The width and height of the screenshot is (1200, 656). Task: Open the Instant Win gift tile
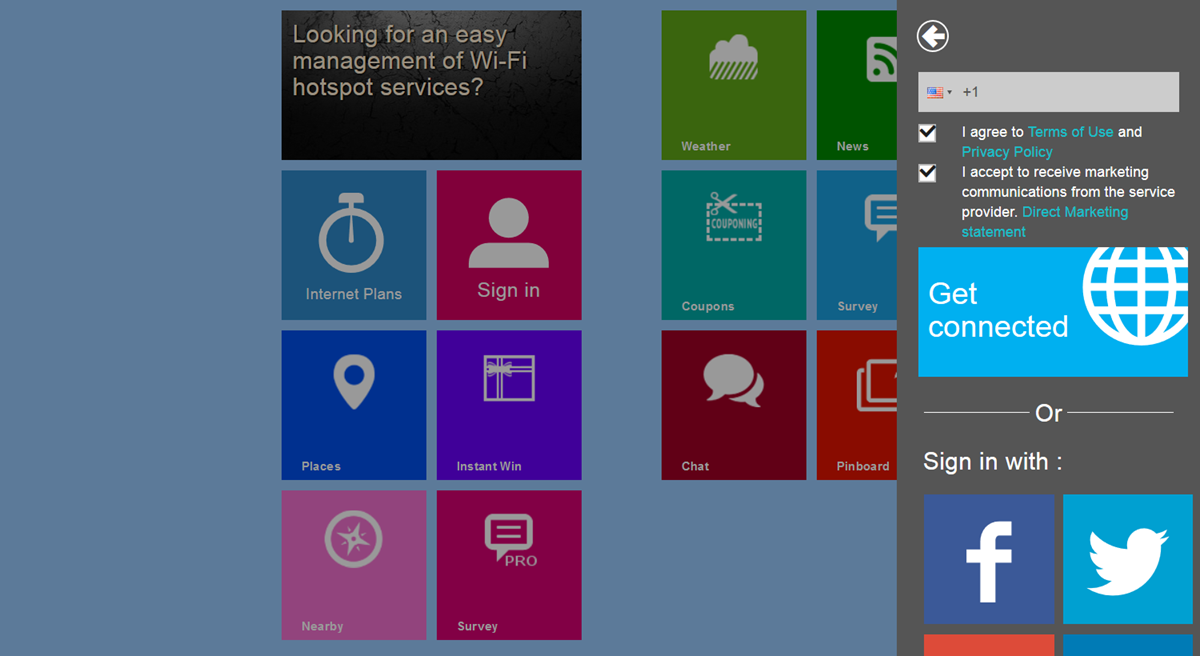(x=509, y=405)
